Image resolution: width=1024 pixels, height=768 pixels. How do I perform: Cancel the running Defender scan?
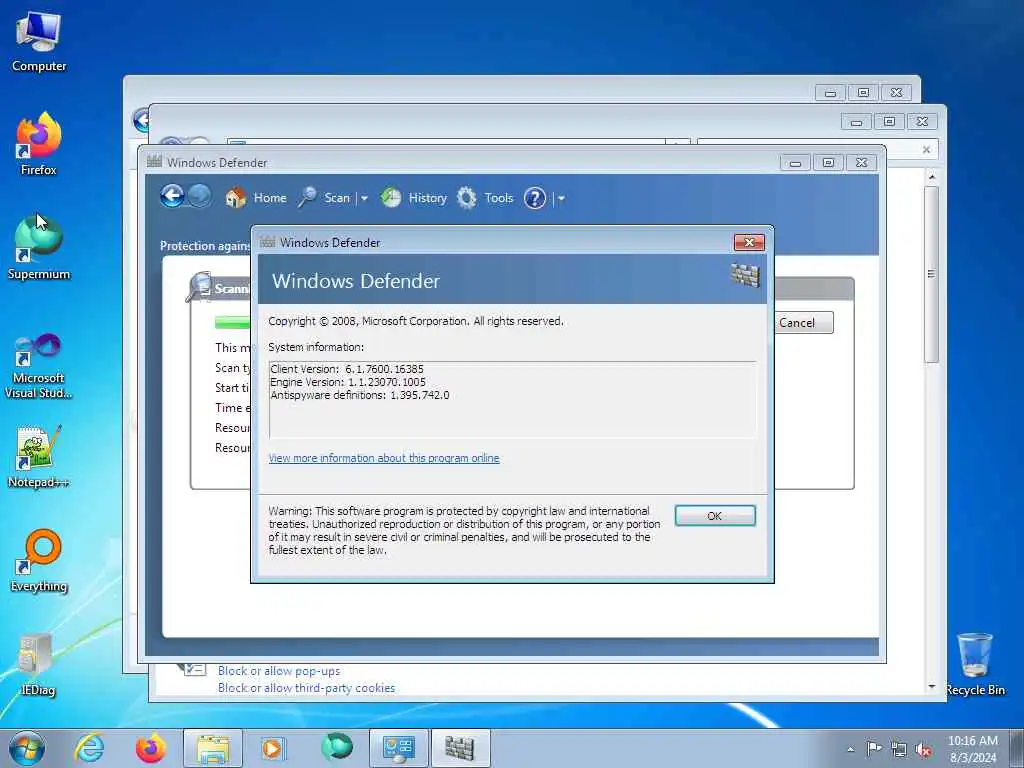(803, 323)
